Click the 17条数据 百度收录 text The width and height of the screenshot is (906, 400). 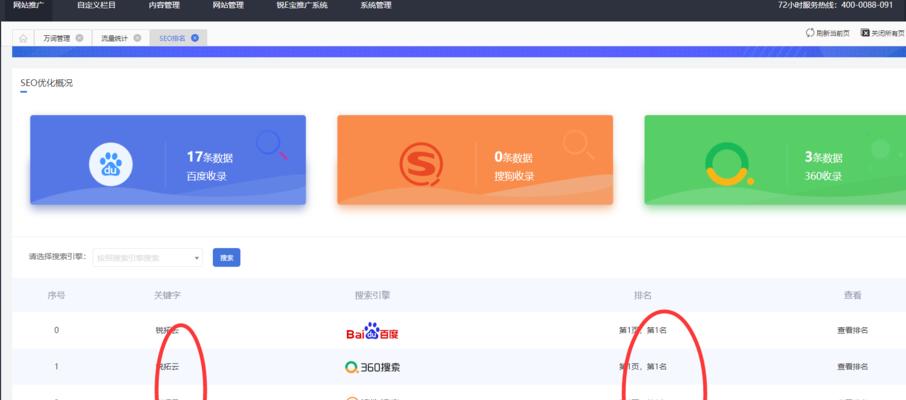tap(210, 166)
